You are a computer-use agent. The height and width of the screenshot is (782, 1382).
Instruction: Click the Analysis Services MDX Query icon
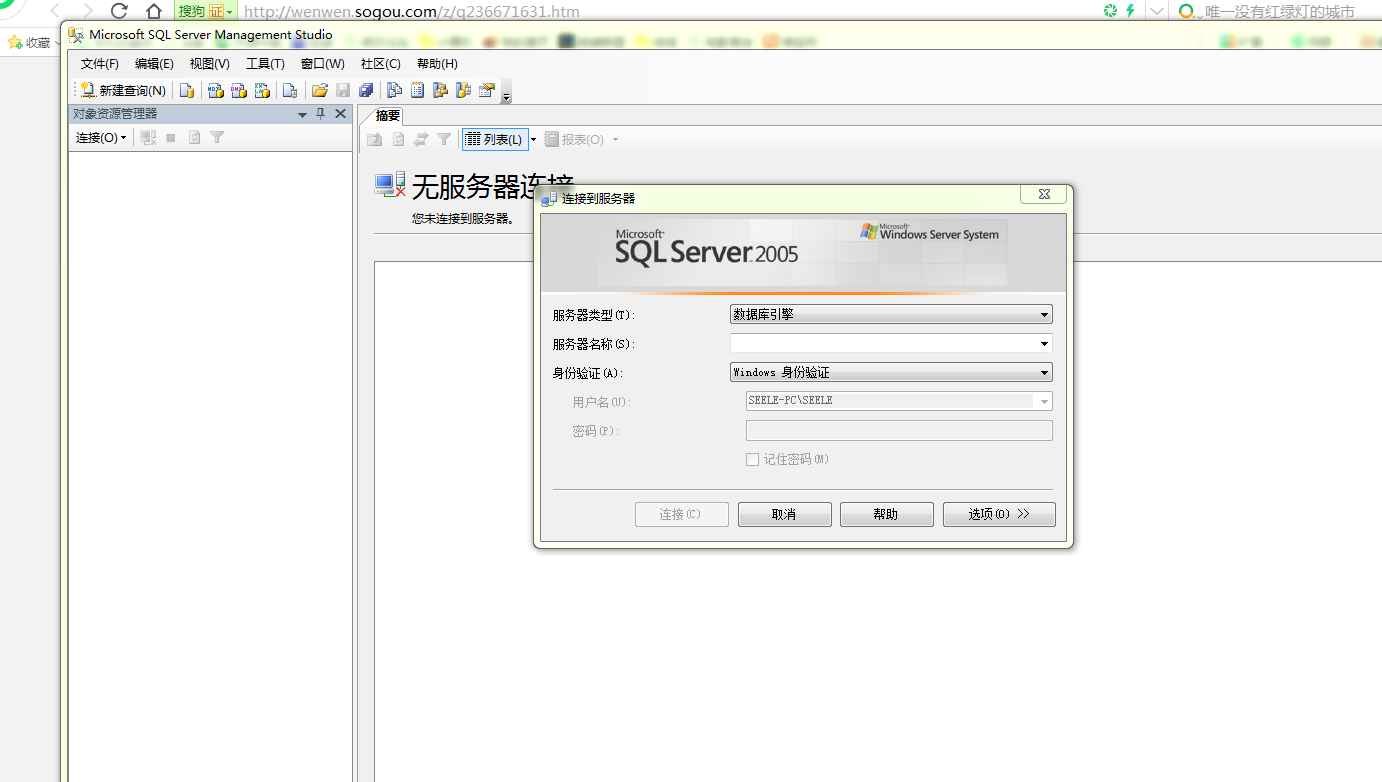coord(215,91)
